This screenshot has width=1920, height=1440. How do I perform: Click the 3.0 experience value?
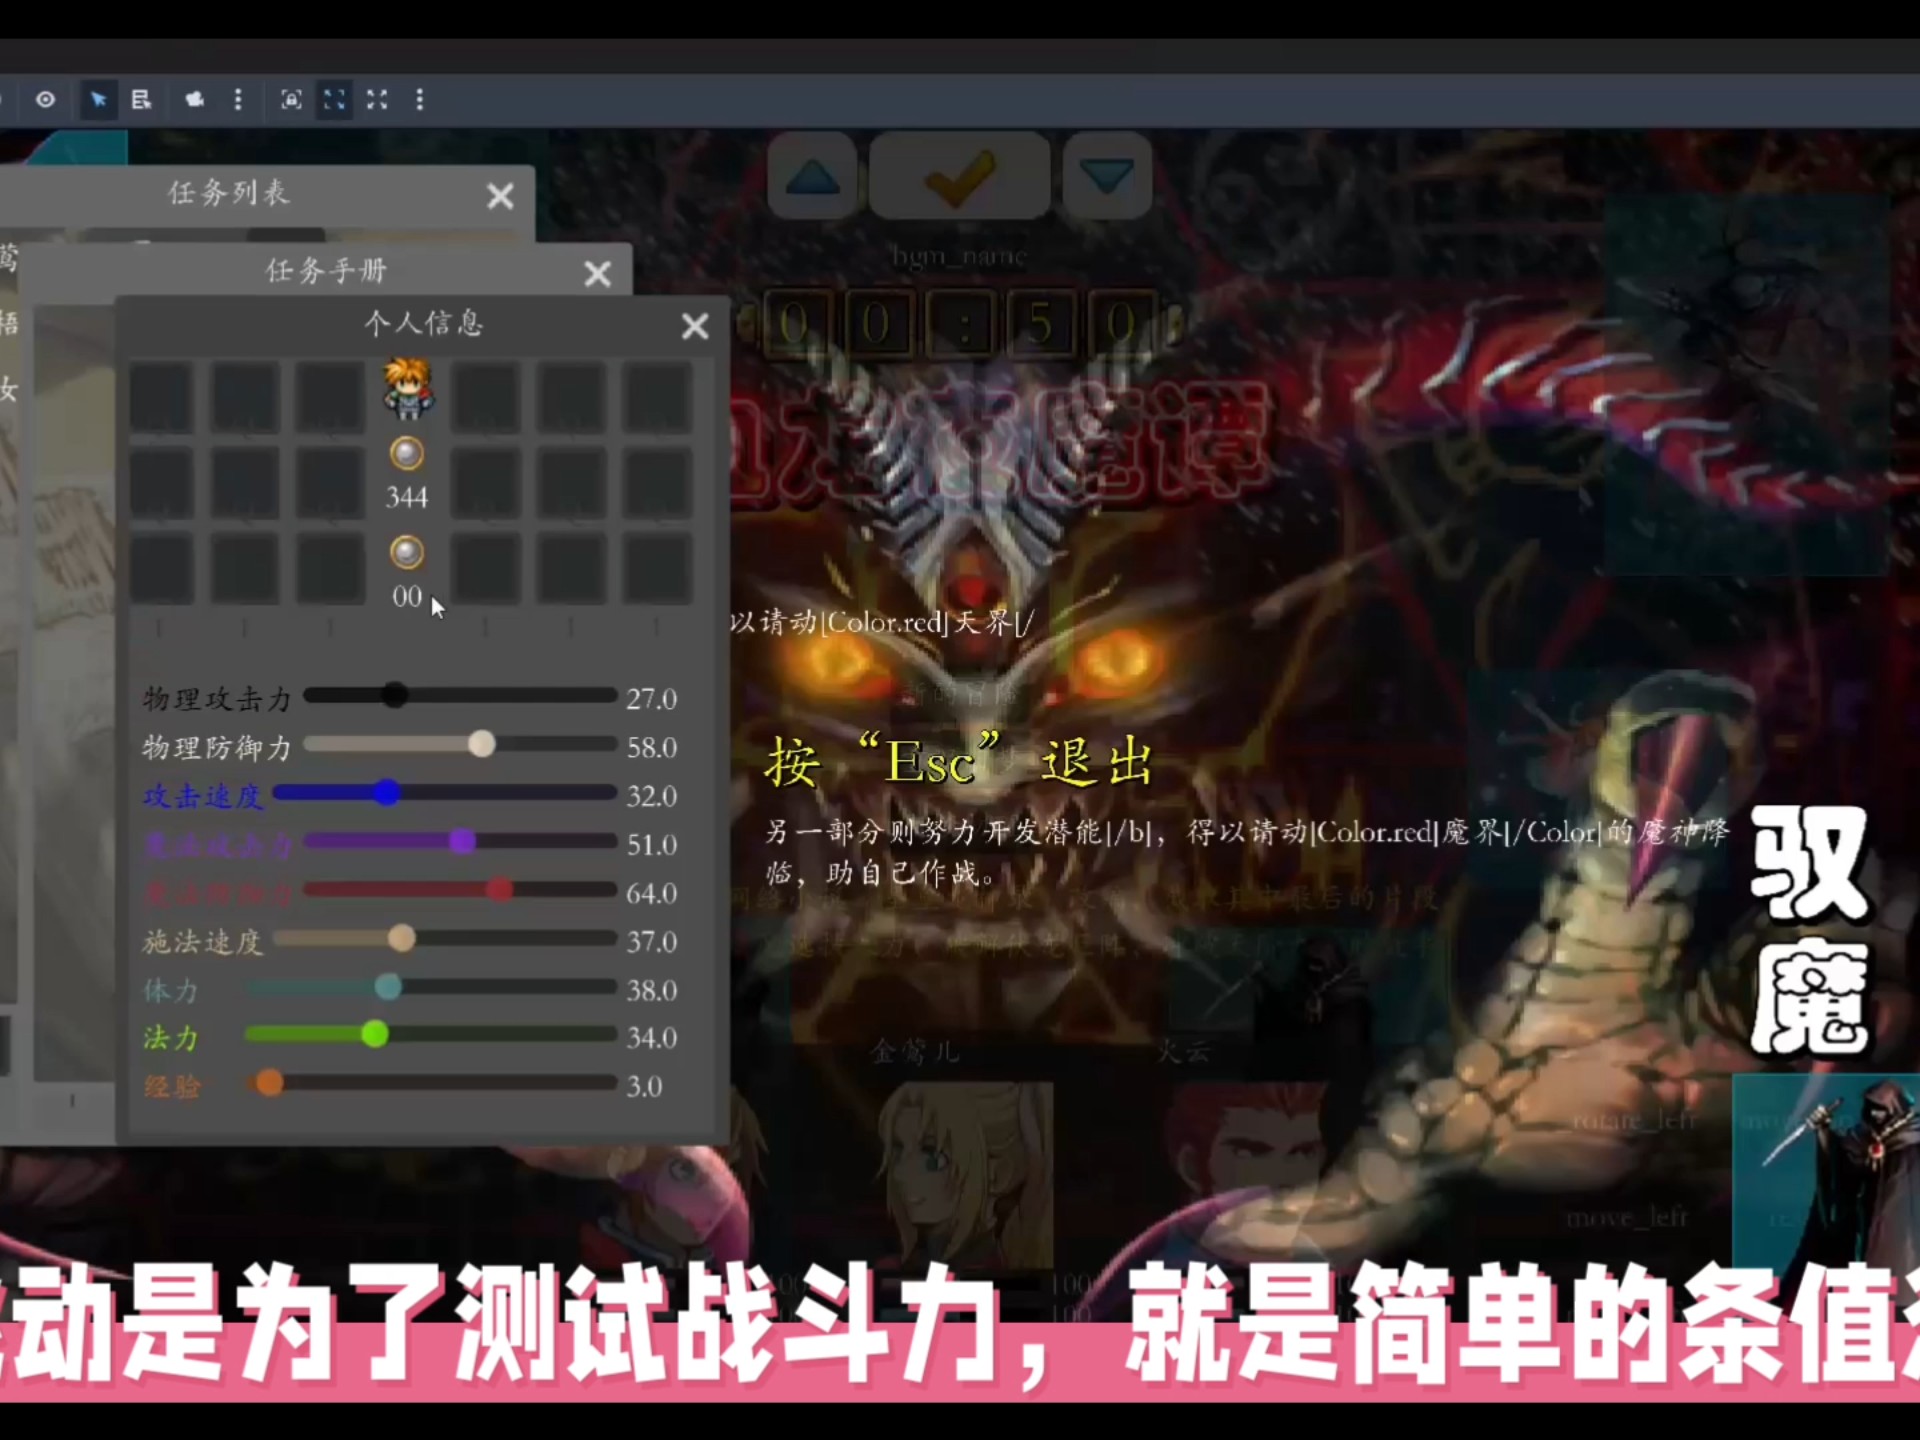[644, 1086]
